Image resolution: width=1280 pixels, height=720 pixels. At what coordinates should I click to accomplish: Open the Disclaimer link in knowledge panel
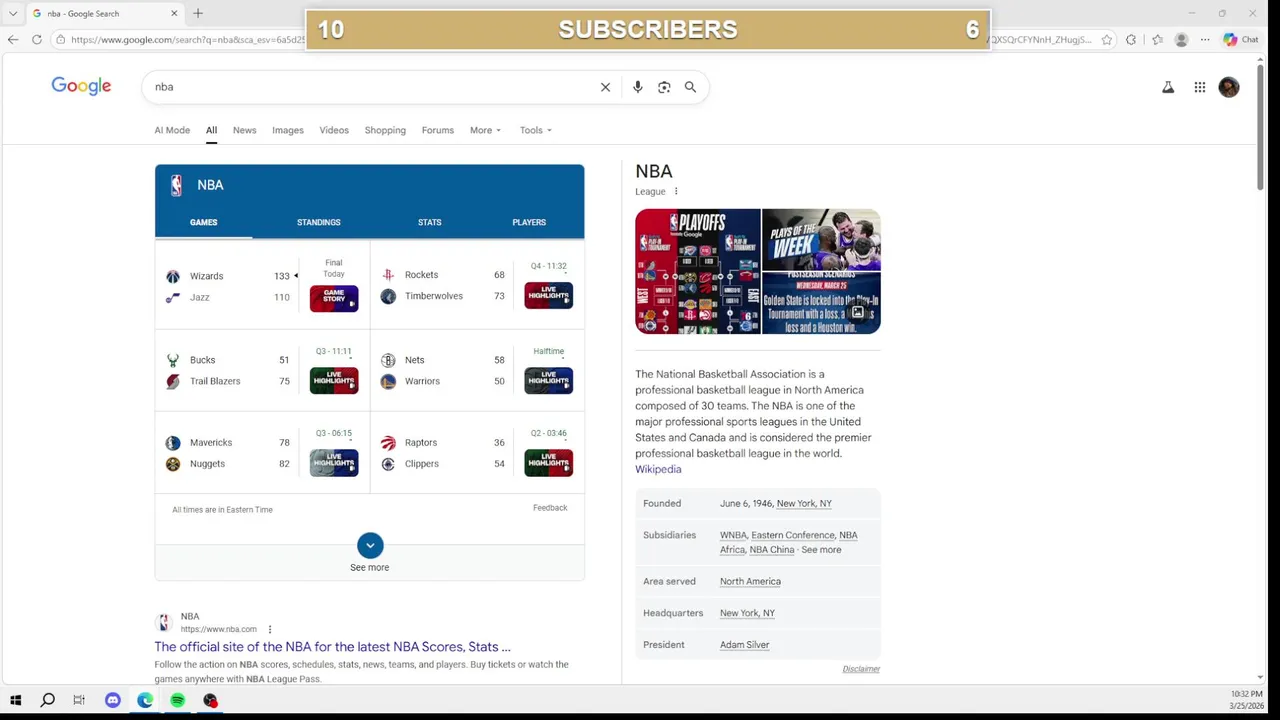coord(861,669)
